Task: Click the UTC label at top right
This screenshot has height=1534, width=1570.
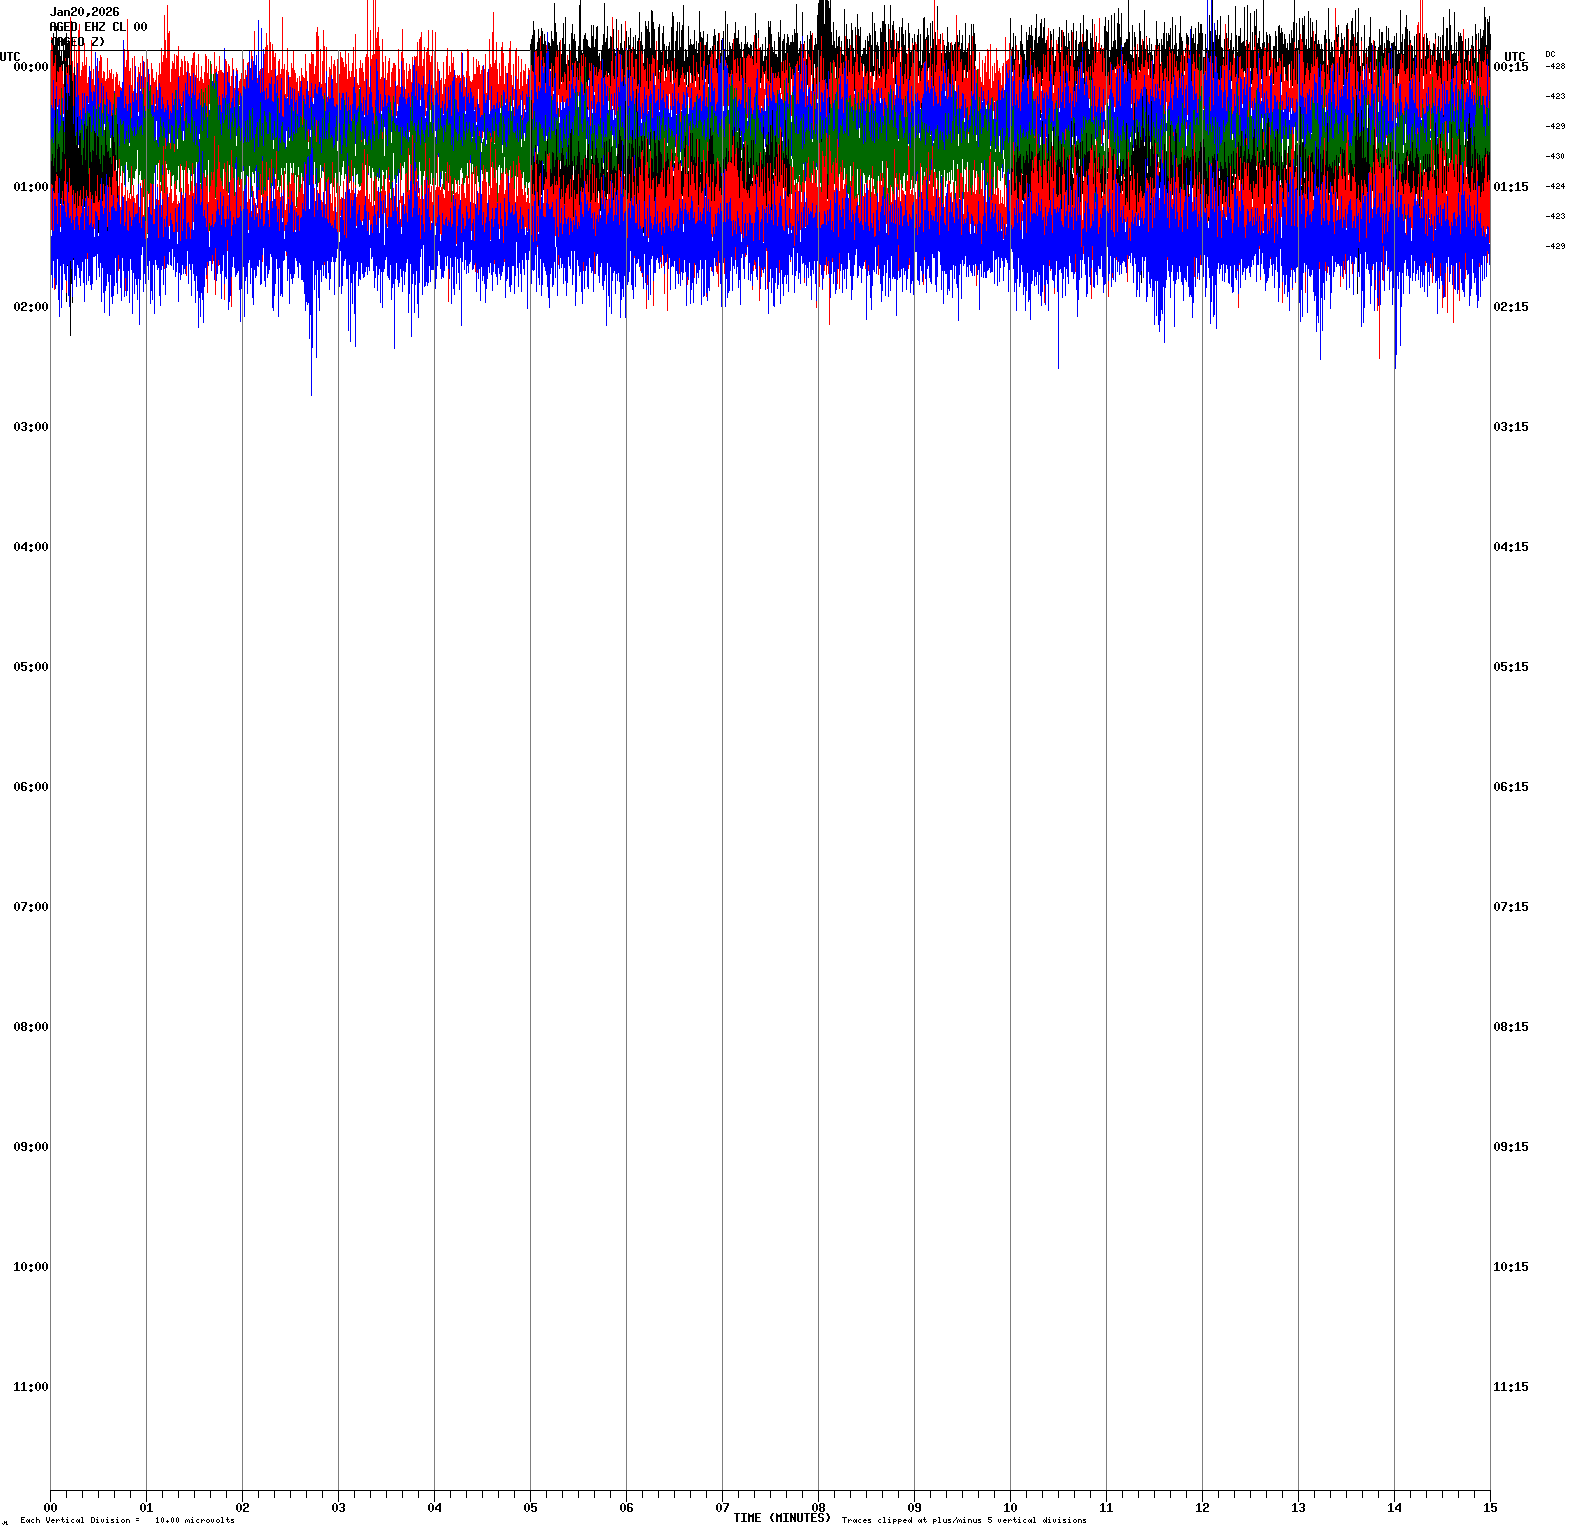Action: click(1515, 56)
